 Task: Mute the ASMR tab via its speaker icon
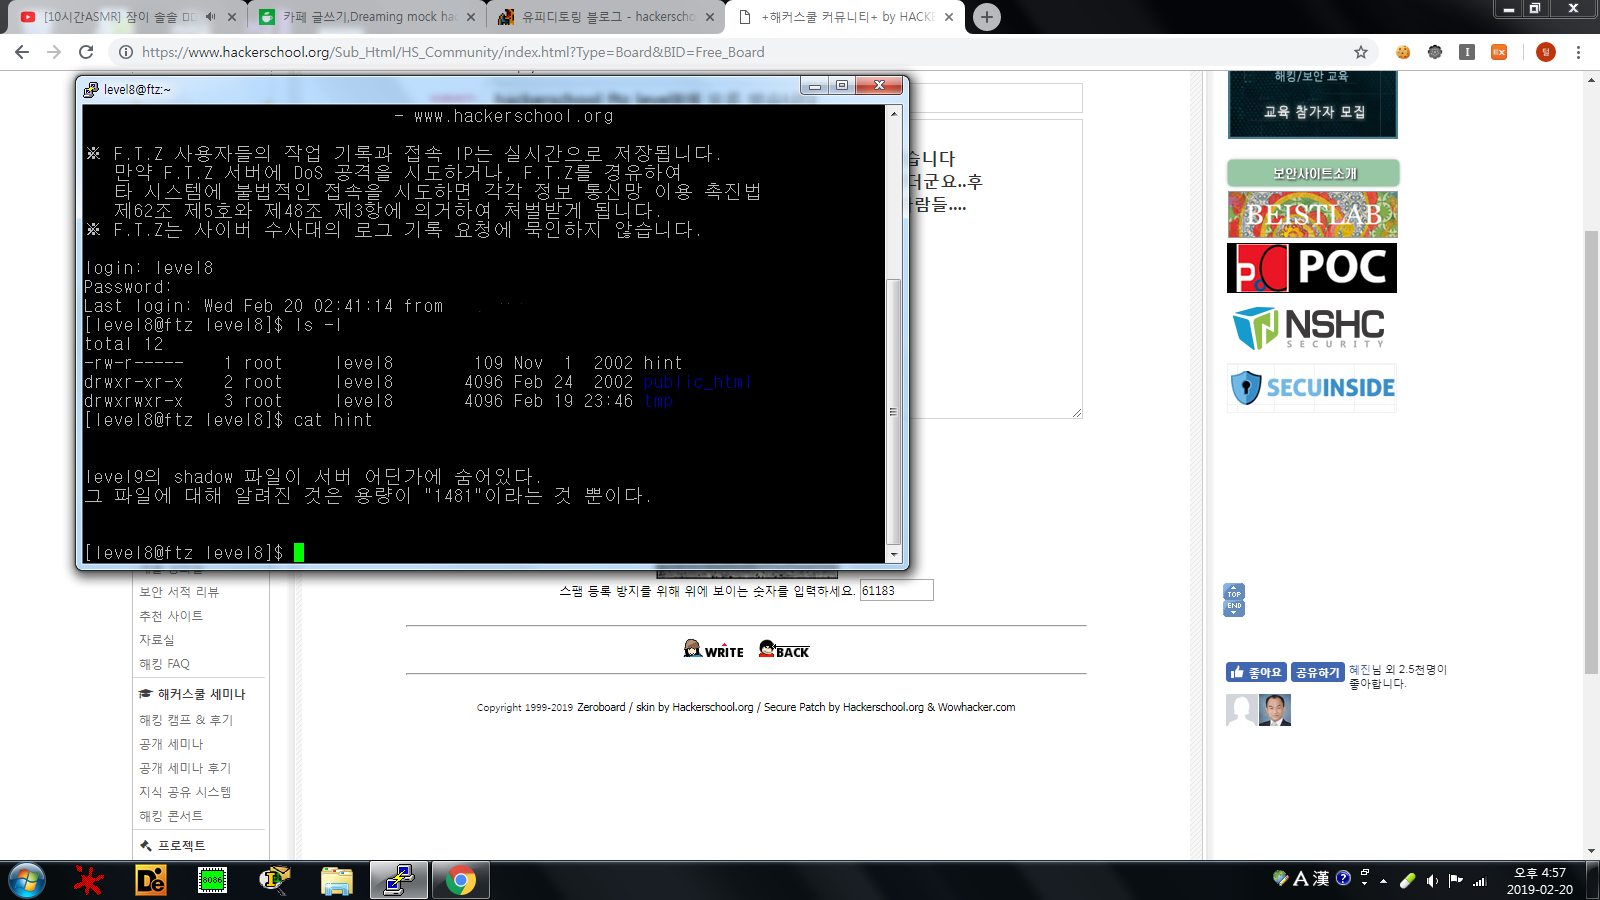(x=210, y=17)
